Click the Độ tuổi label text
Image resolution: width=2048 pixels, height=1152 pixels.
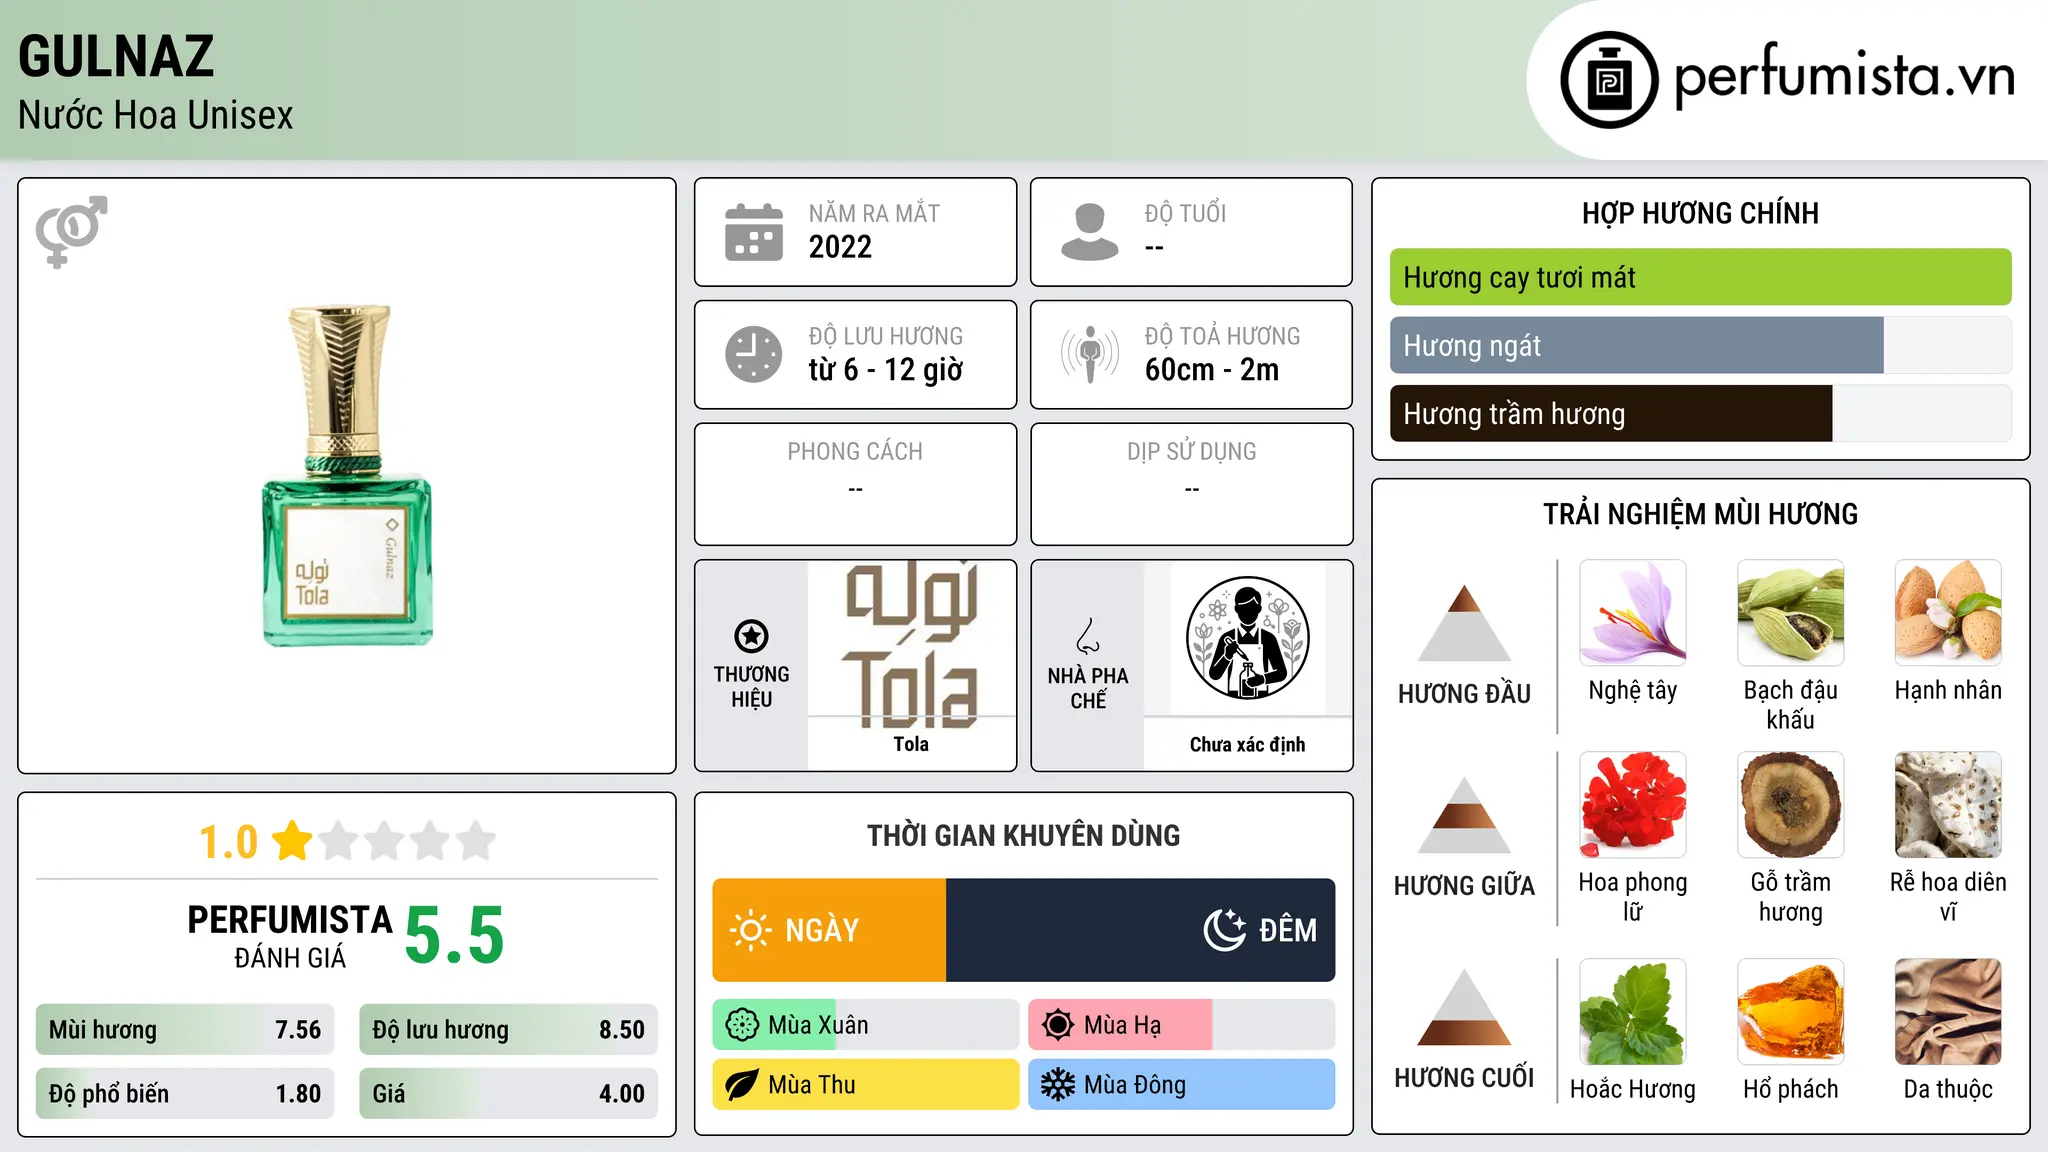(x=1185, y=213)
